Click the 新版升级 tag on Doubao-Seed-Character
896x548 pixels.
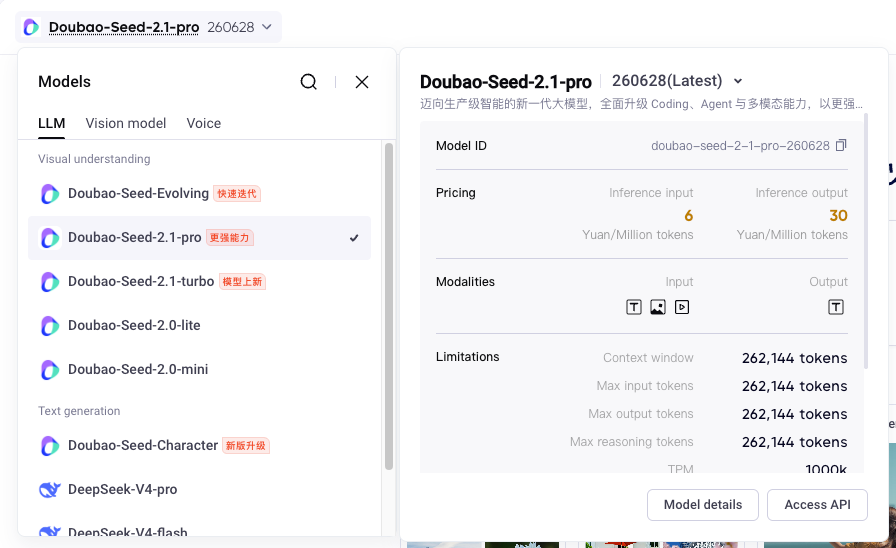coord(246,446)
